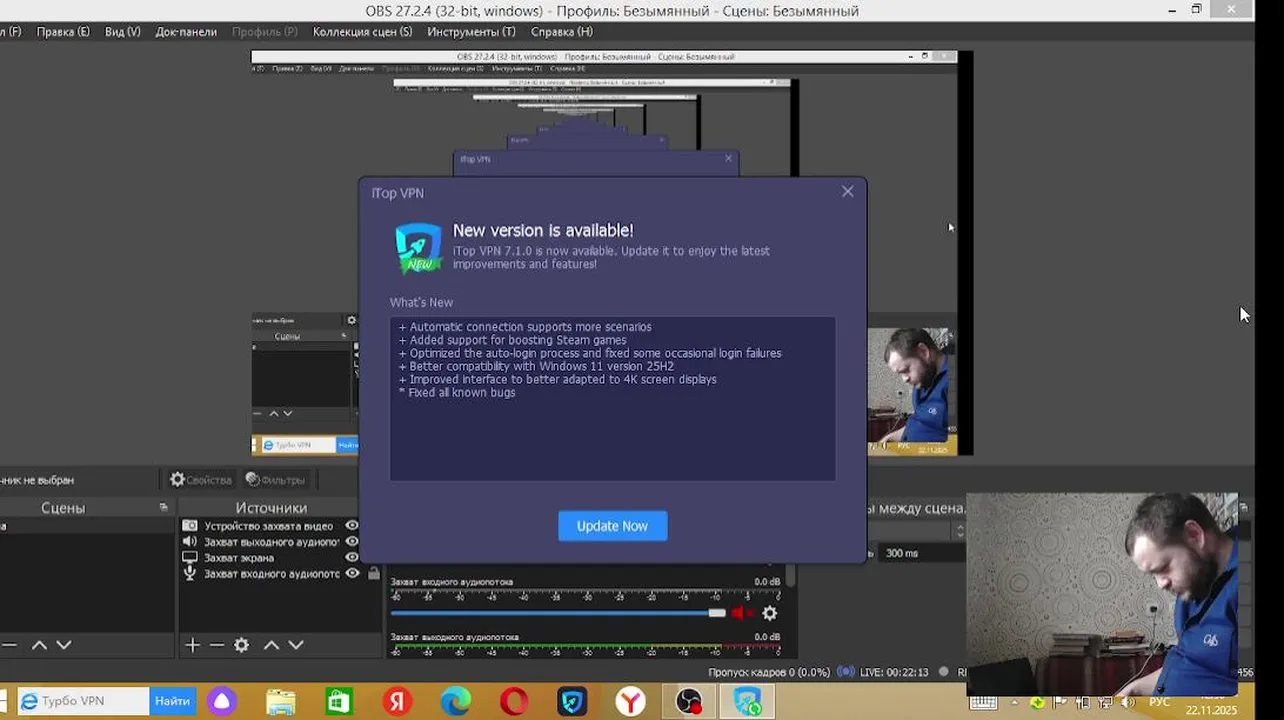Close the iTop VPN update dialog

848,192
